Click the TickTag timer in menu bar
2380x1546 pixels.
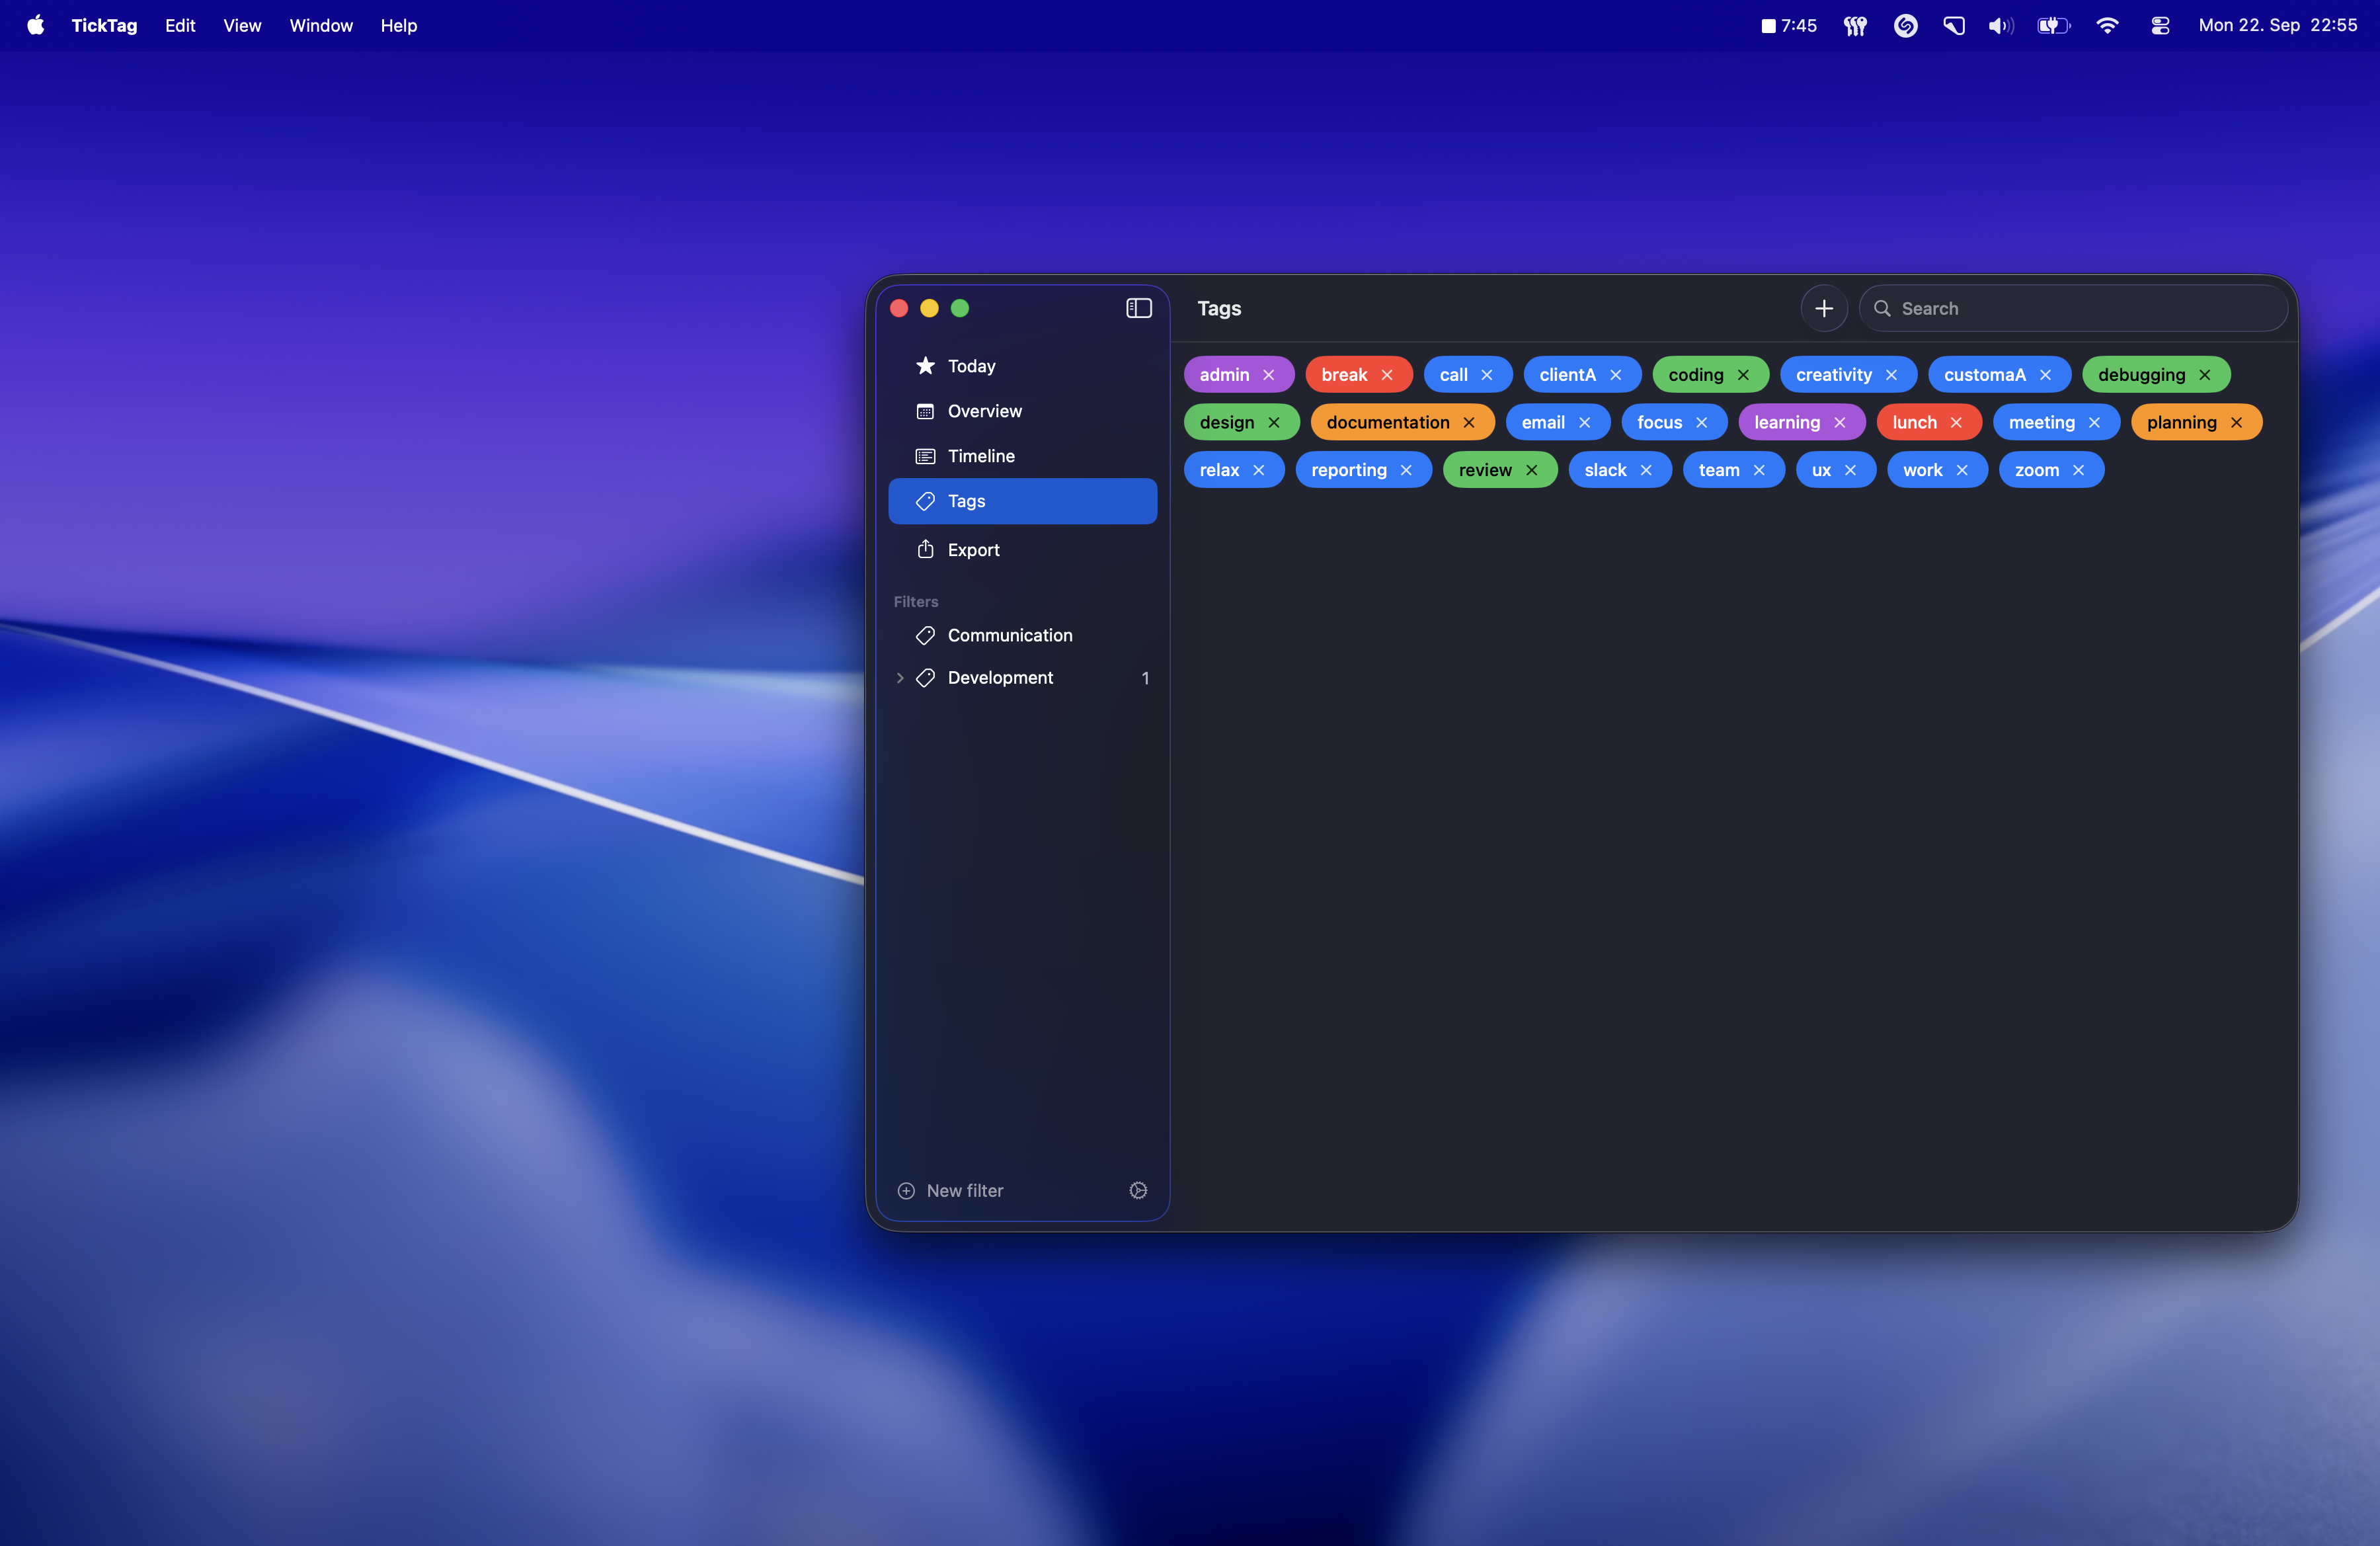pyautogui.click(x=1788, y=25)
